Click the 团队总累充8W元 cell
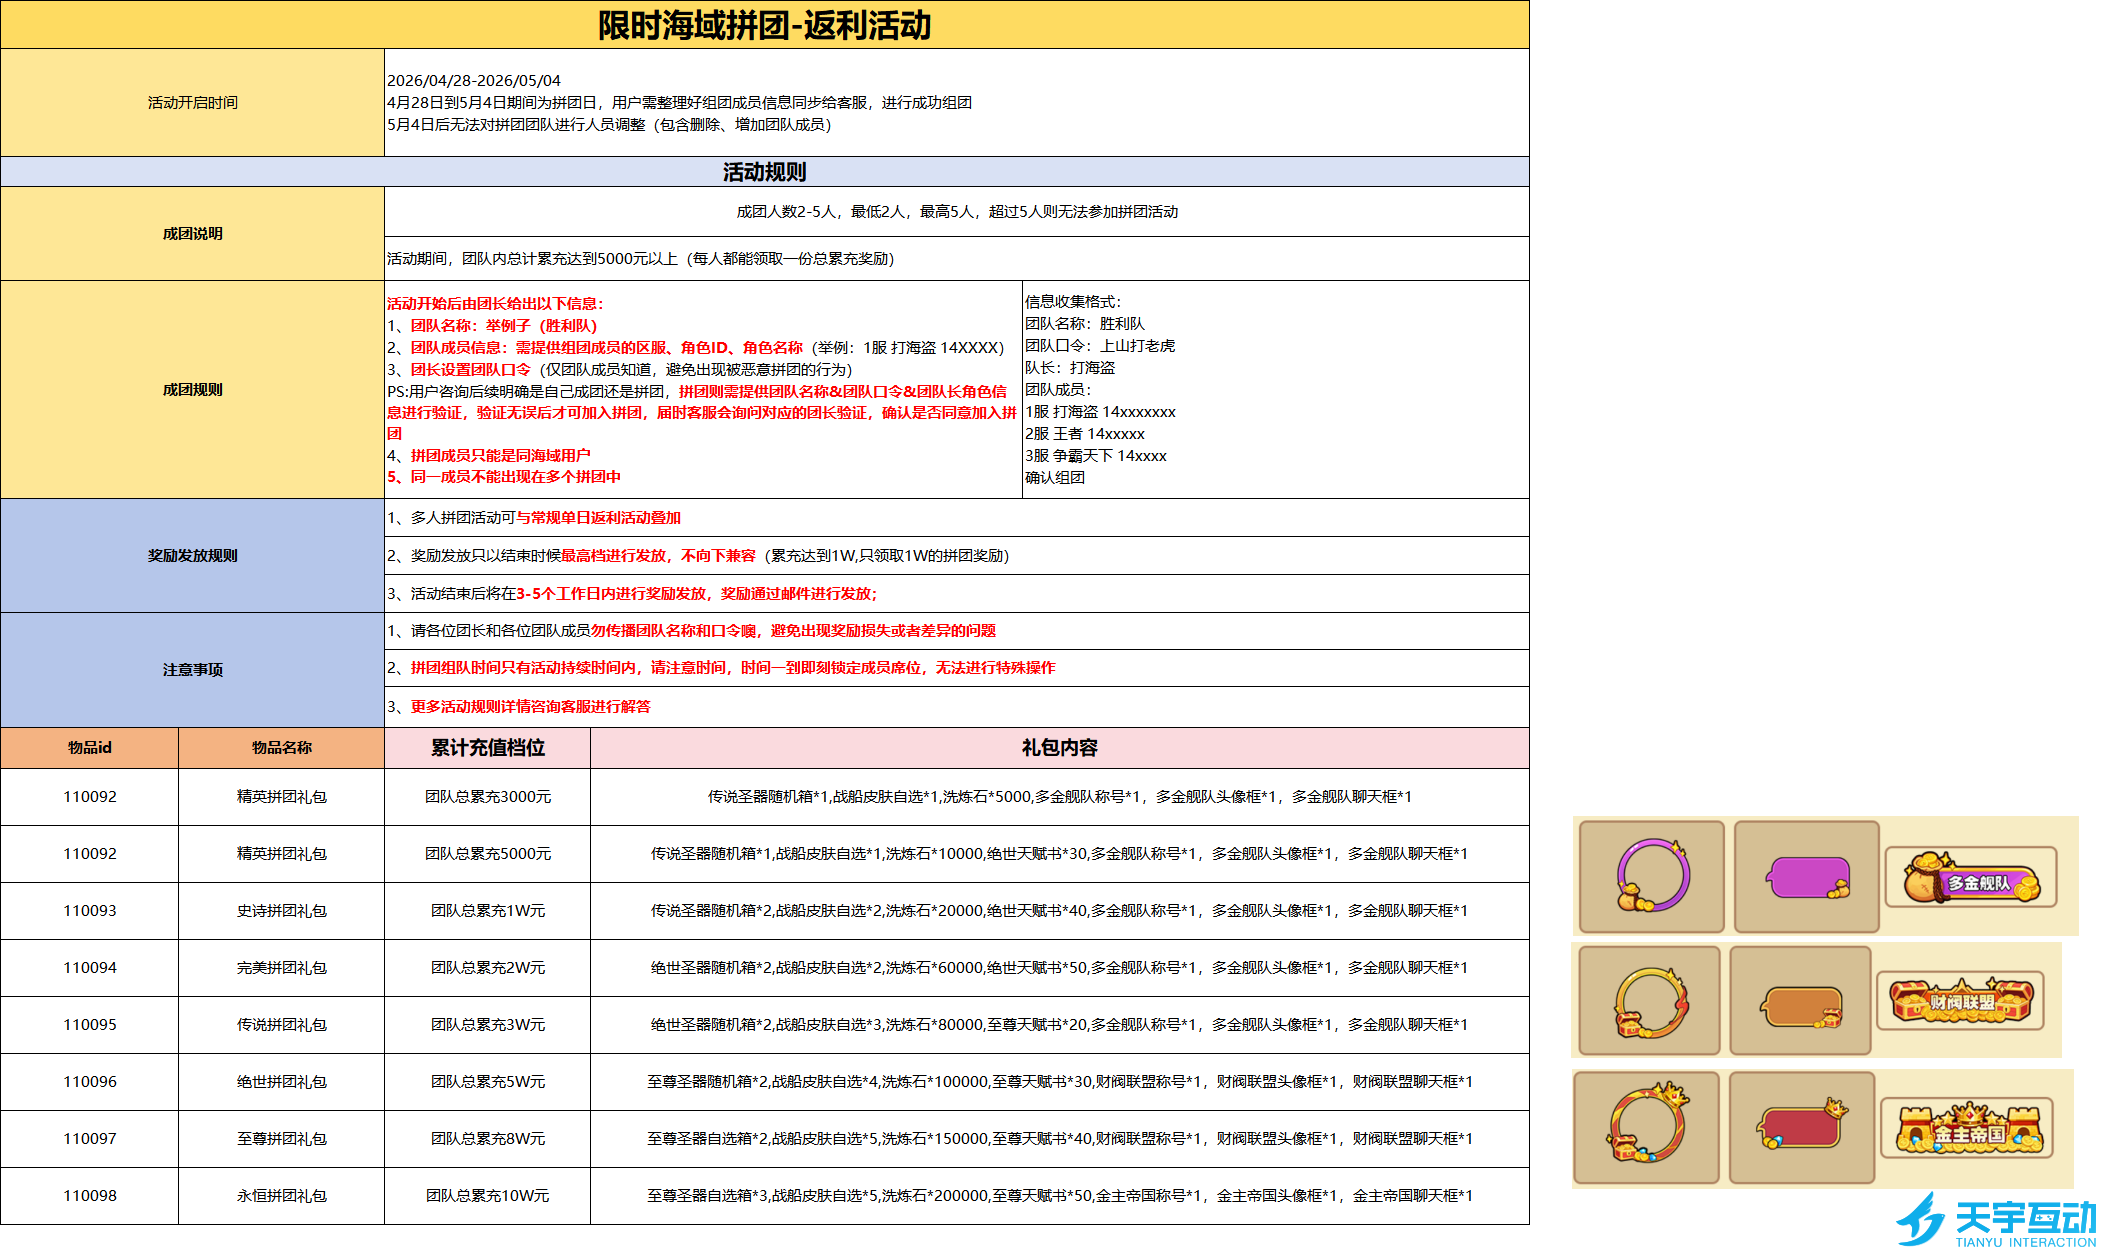Screen dimensions: 2106x1247 (487, 1139)
